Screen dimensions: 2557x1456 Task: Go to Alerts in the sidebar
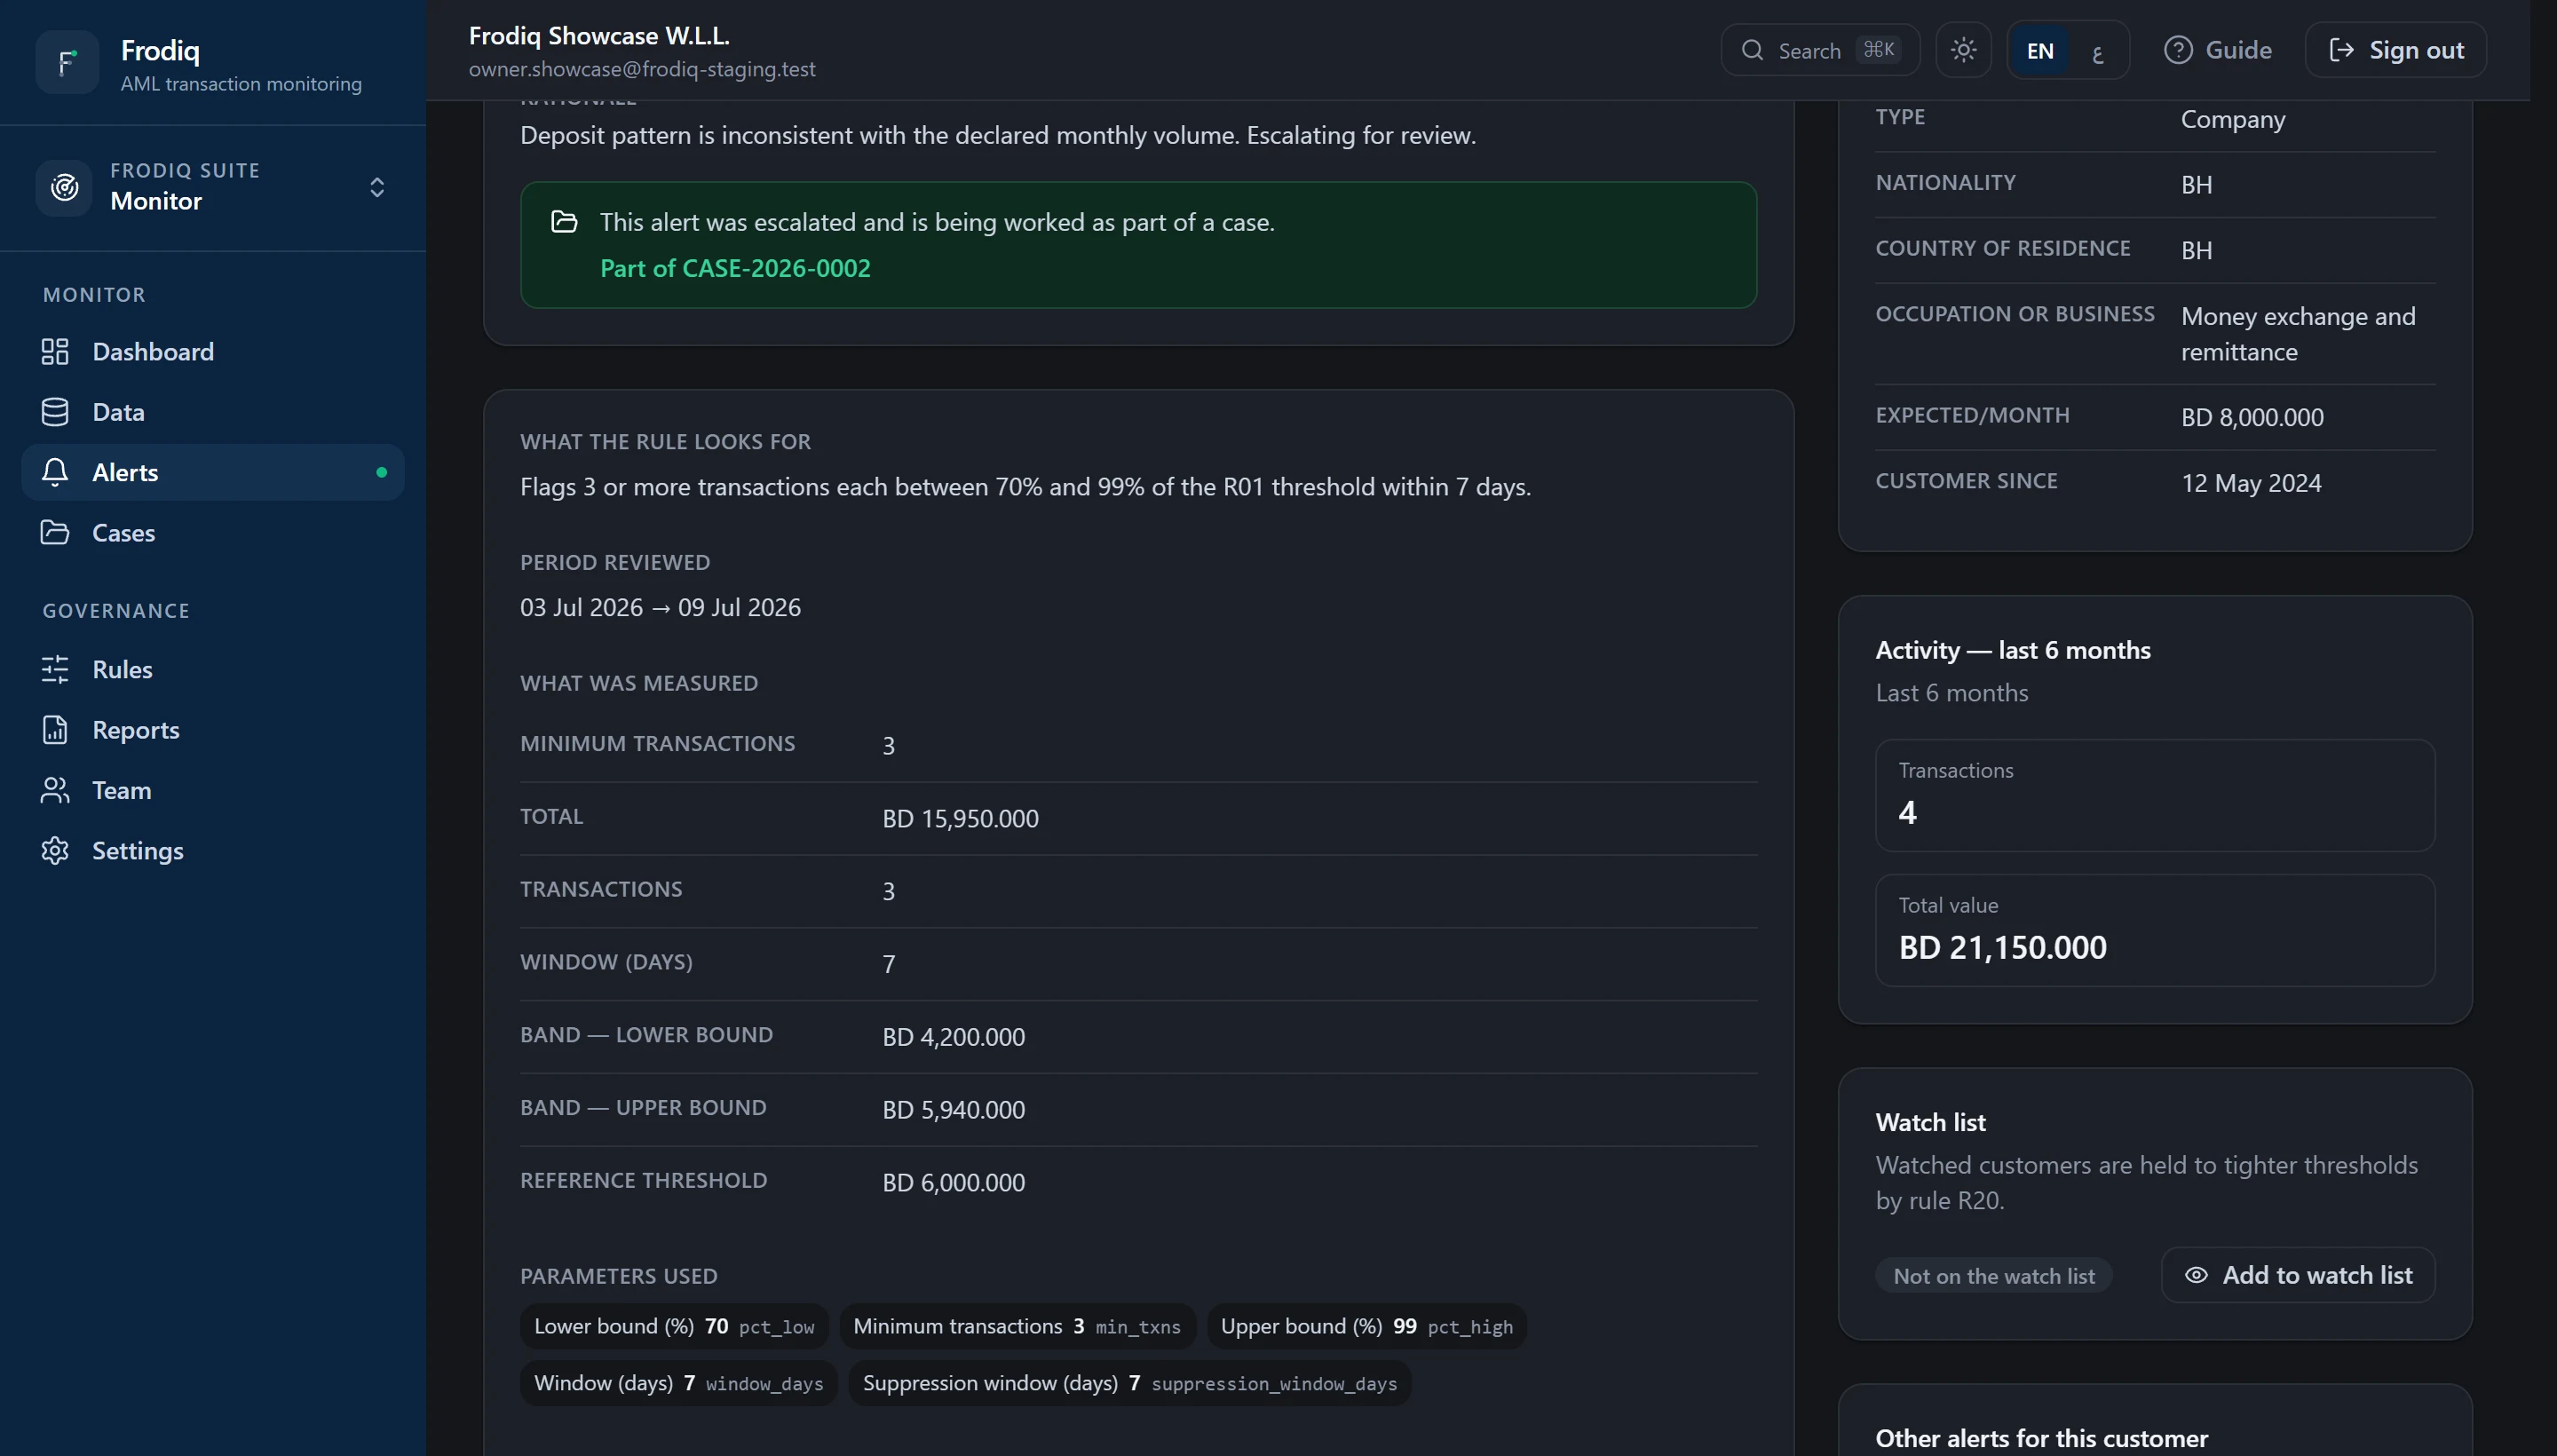[213, 472]
